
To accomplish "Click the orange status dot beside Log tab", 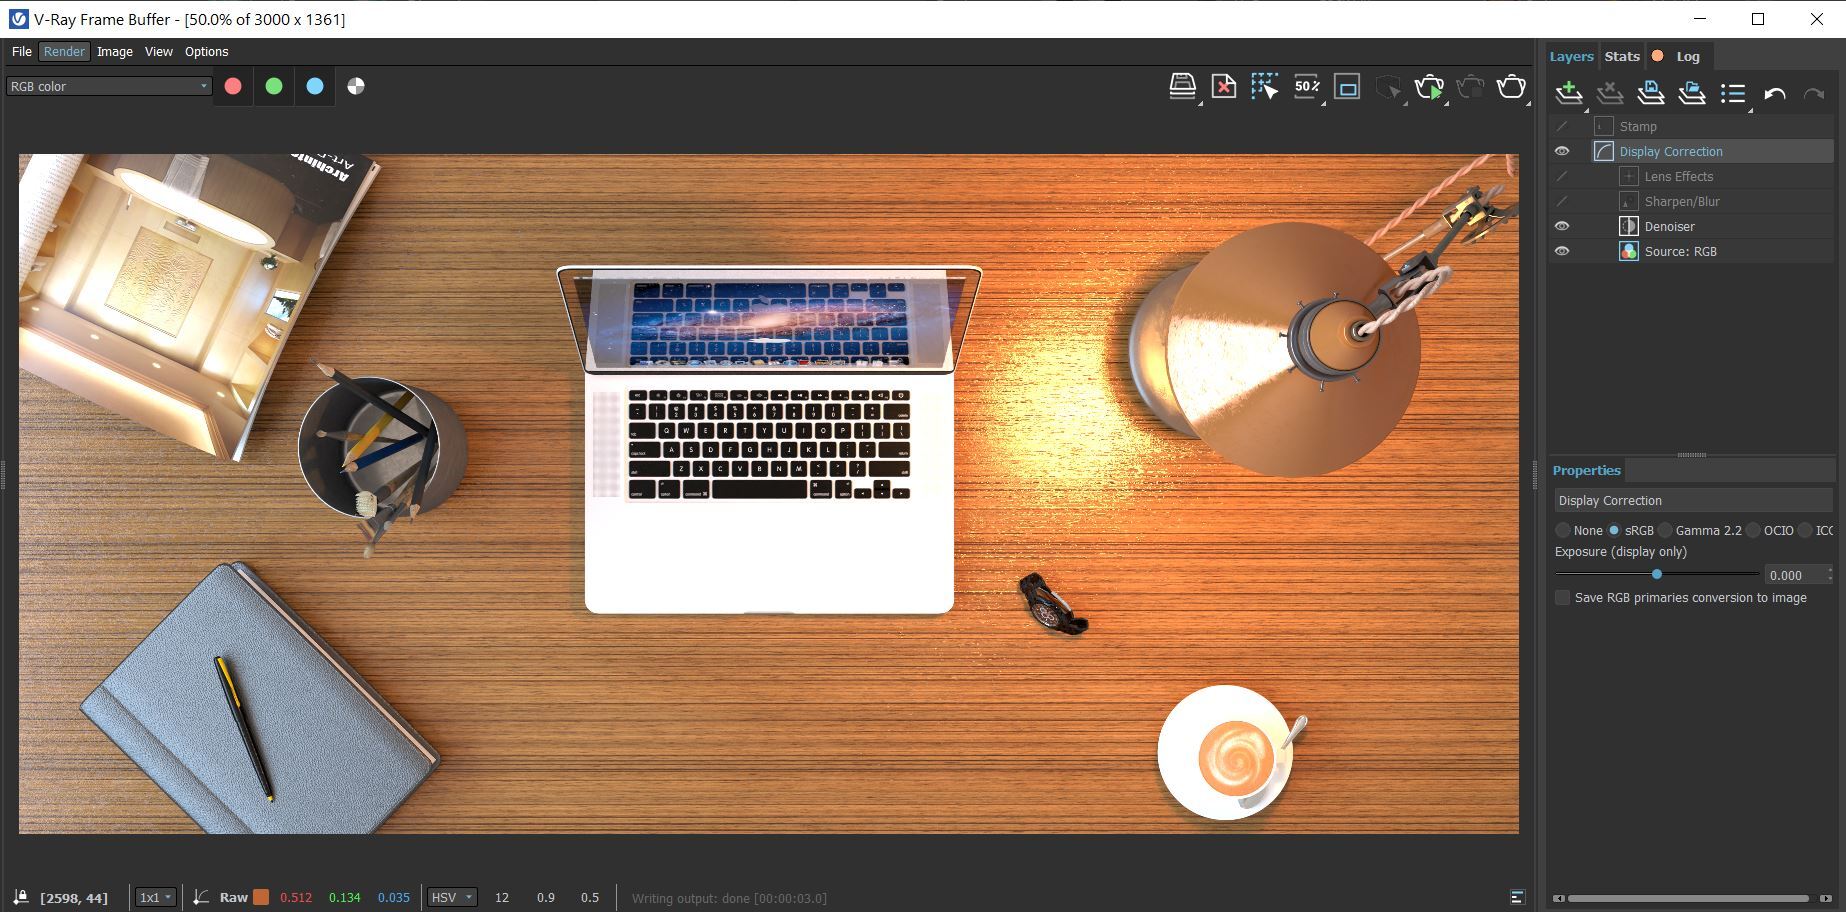I will click(1657, 56).
